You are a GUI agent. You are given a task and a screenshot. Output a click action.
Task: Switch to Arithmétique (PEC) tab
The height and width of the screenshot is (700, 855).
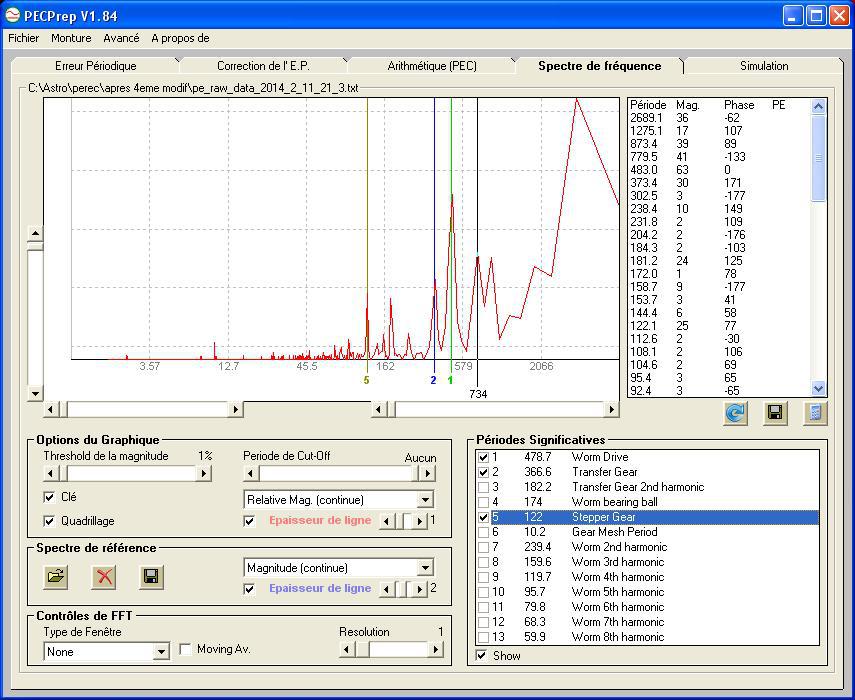432,66
